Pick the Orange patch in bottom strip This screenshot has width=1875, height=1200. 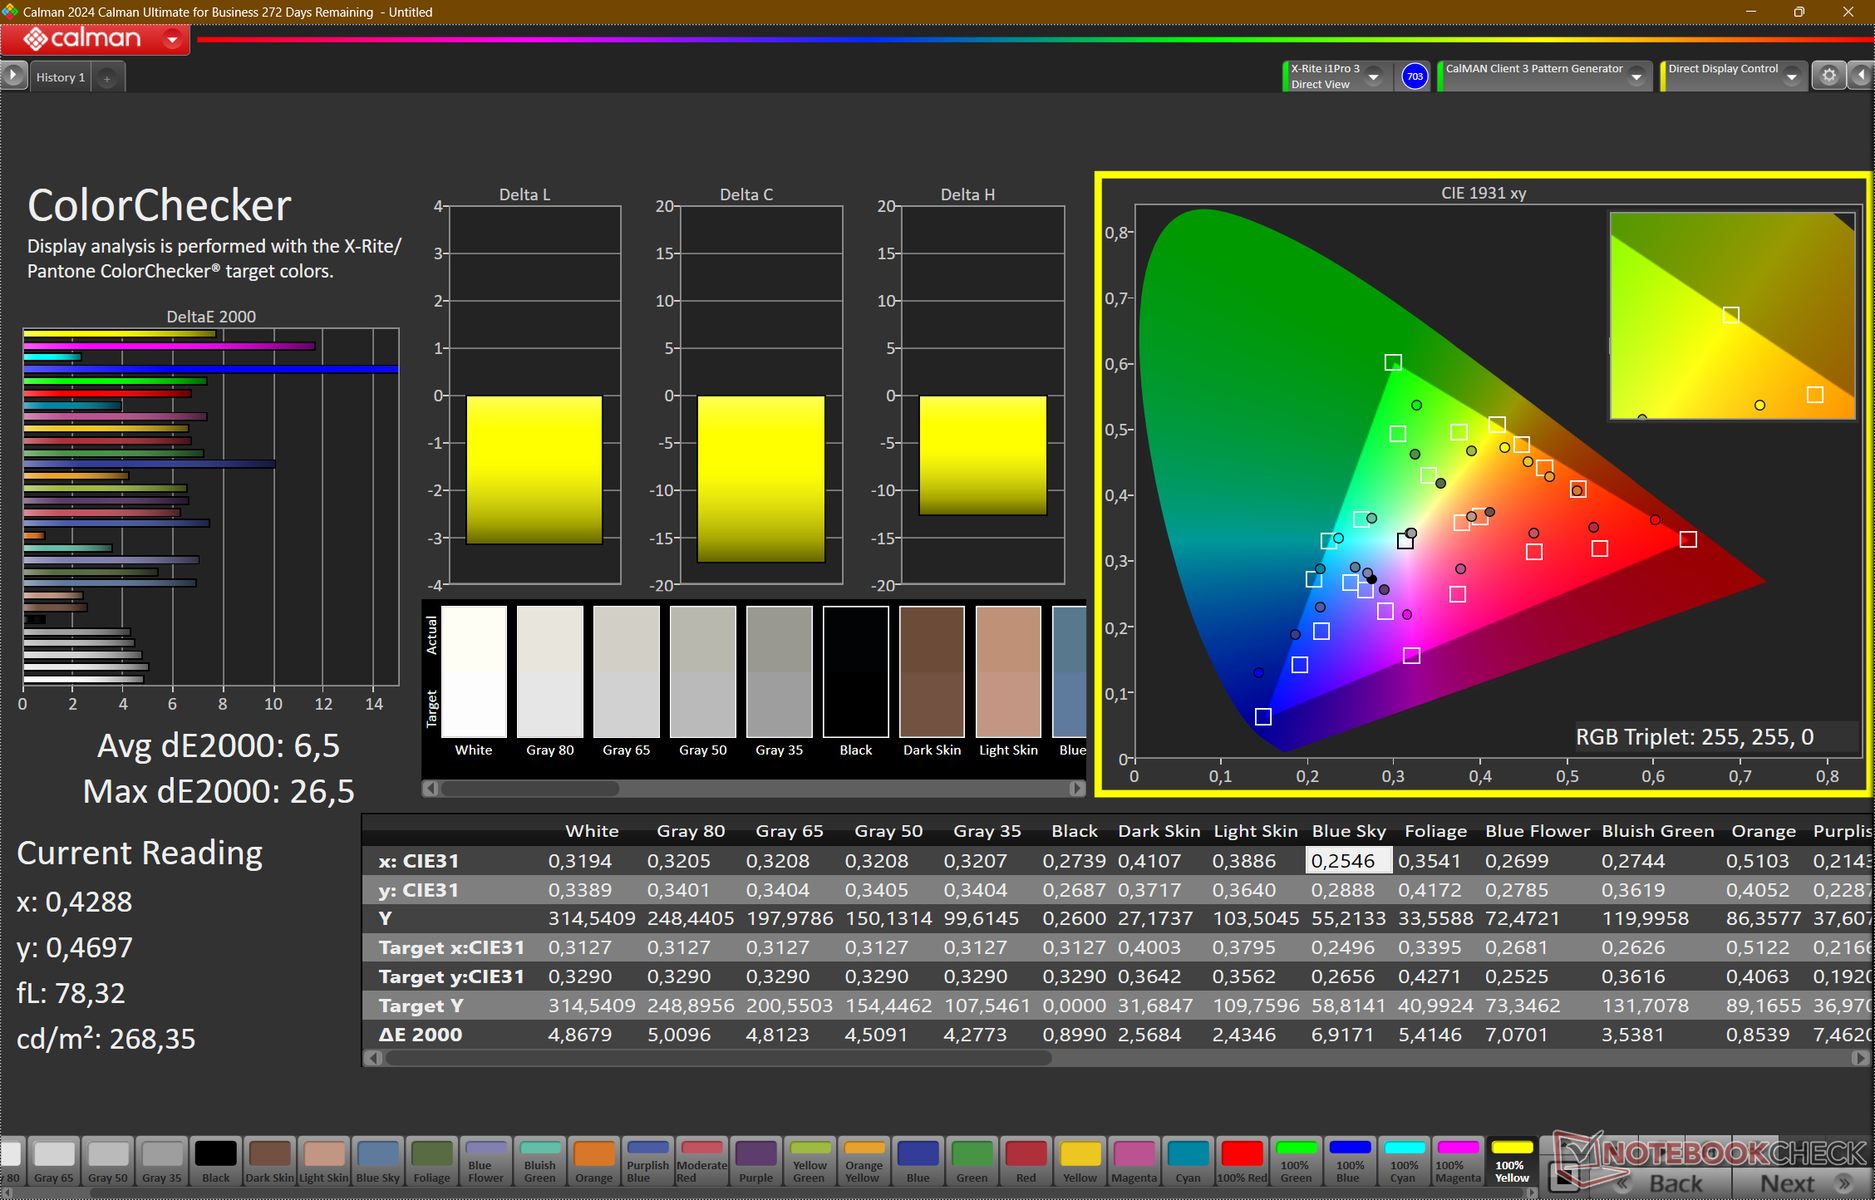(x=594, y=1160)
